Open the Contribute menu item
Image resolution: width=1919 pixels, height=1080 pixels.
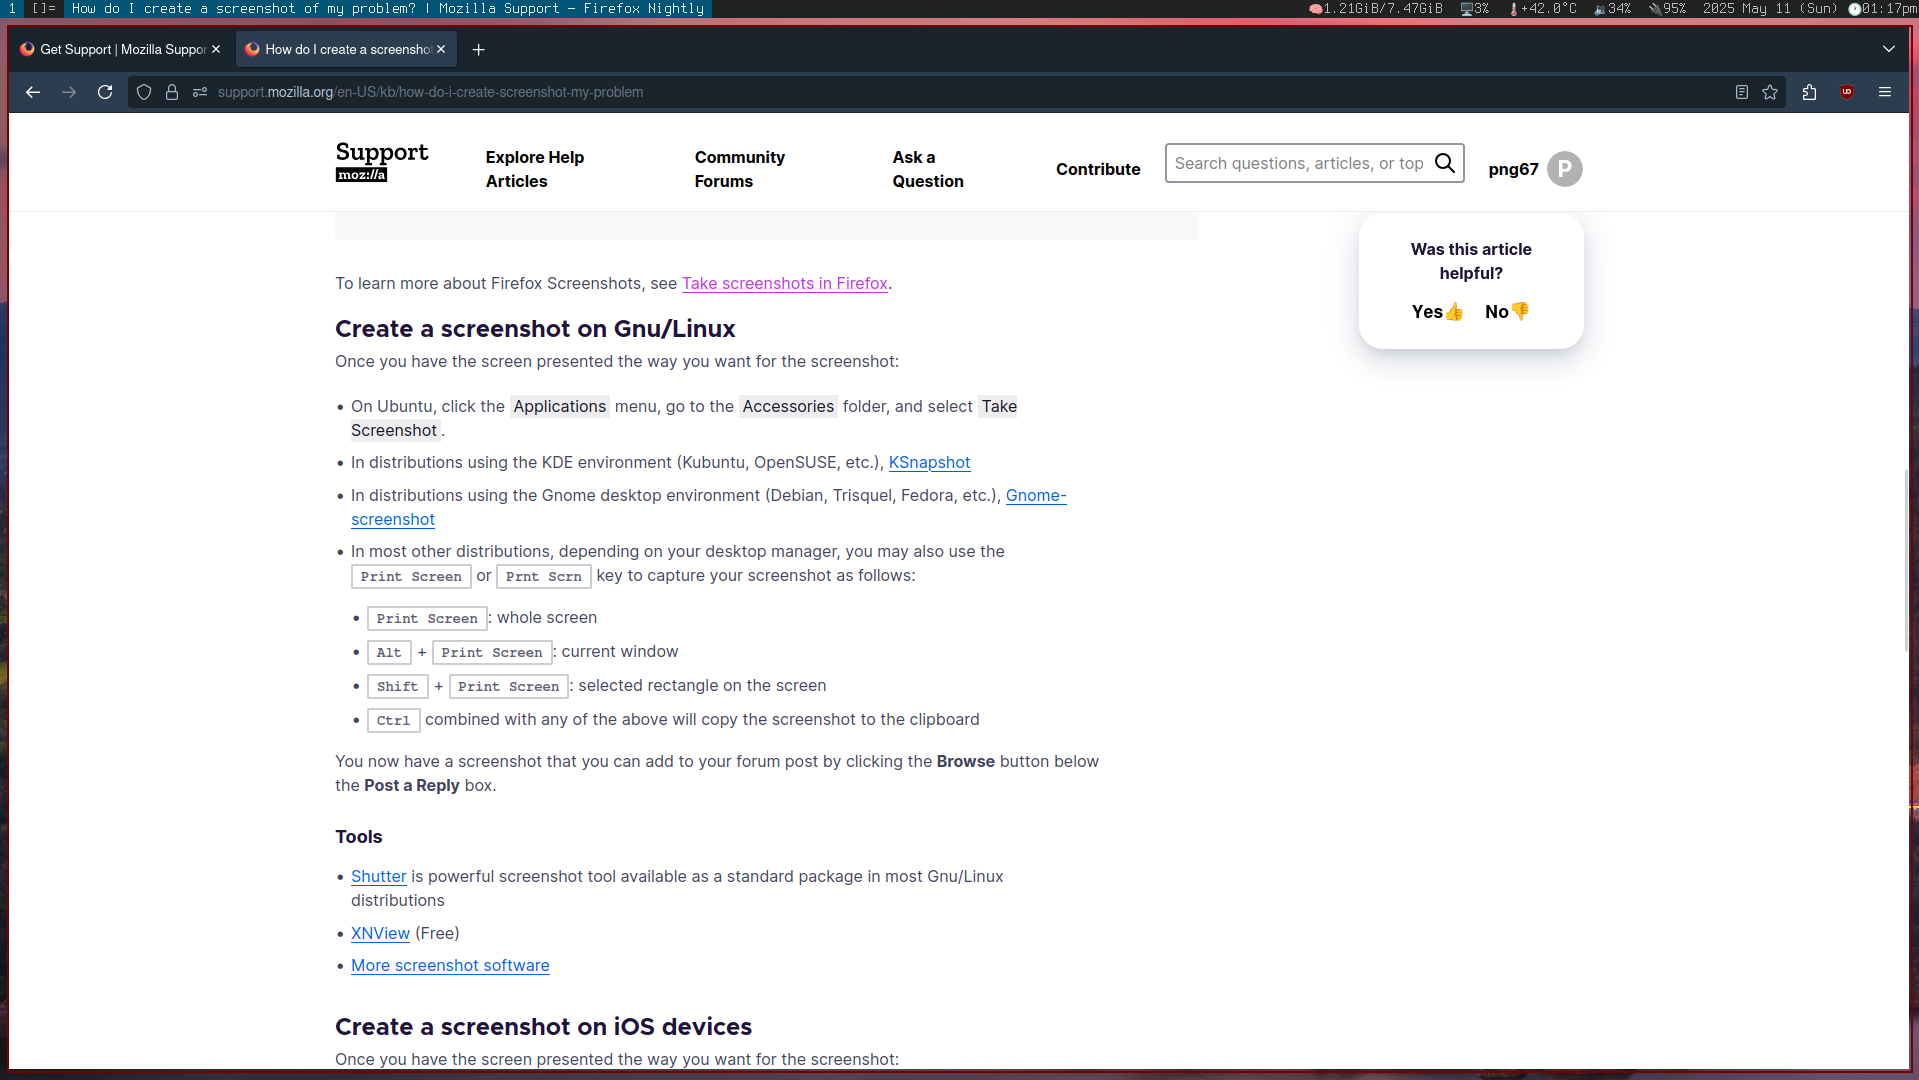[1098, 169]
